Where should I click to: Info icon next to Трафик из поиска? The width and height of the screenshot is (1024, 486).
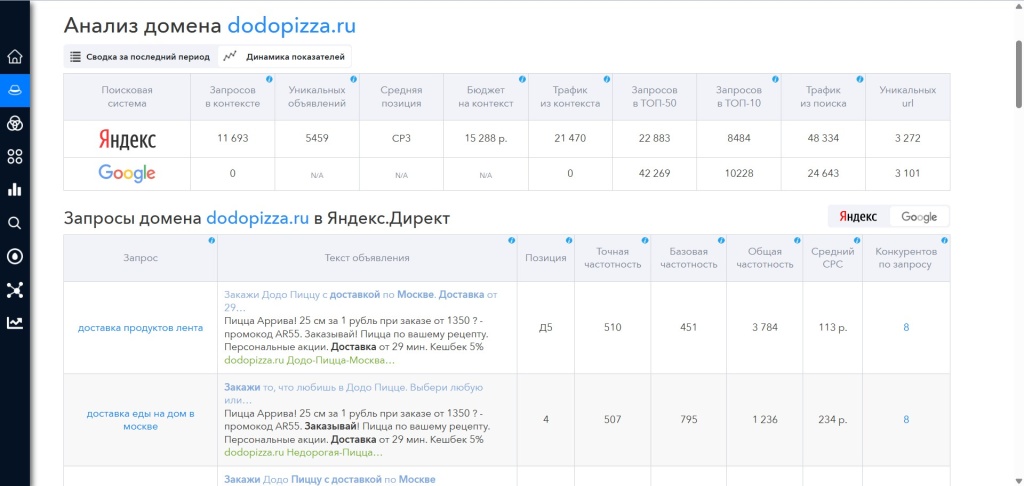859,79
